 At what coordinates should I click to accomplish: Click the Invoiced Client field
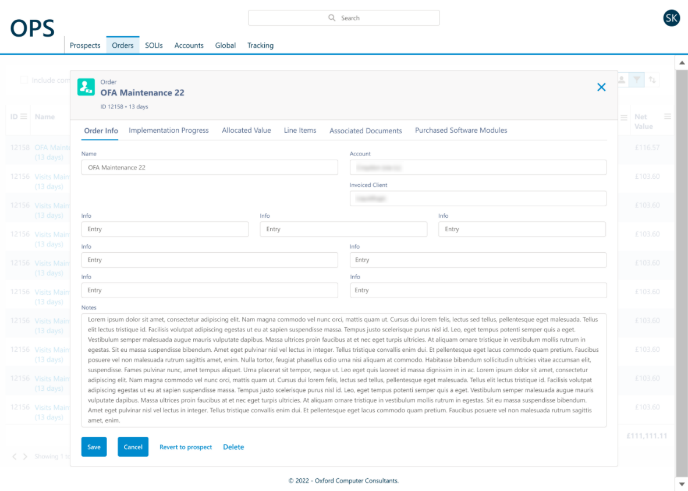coord(478,198)
